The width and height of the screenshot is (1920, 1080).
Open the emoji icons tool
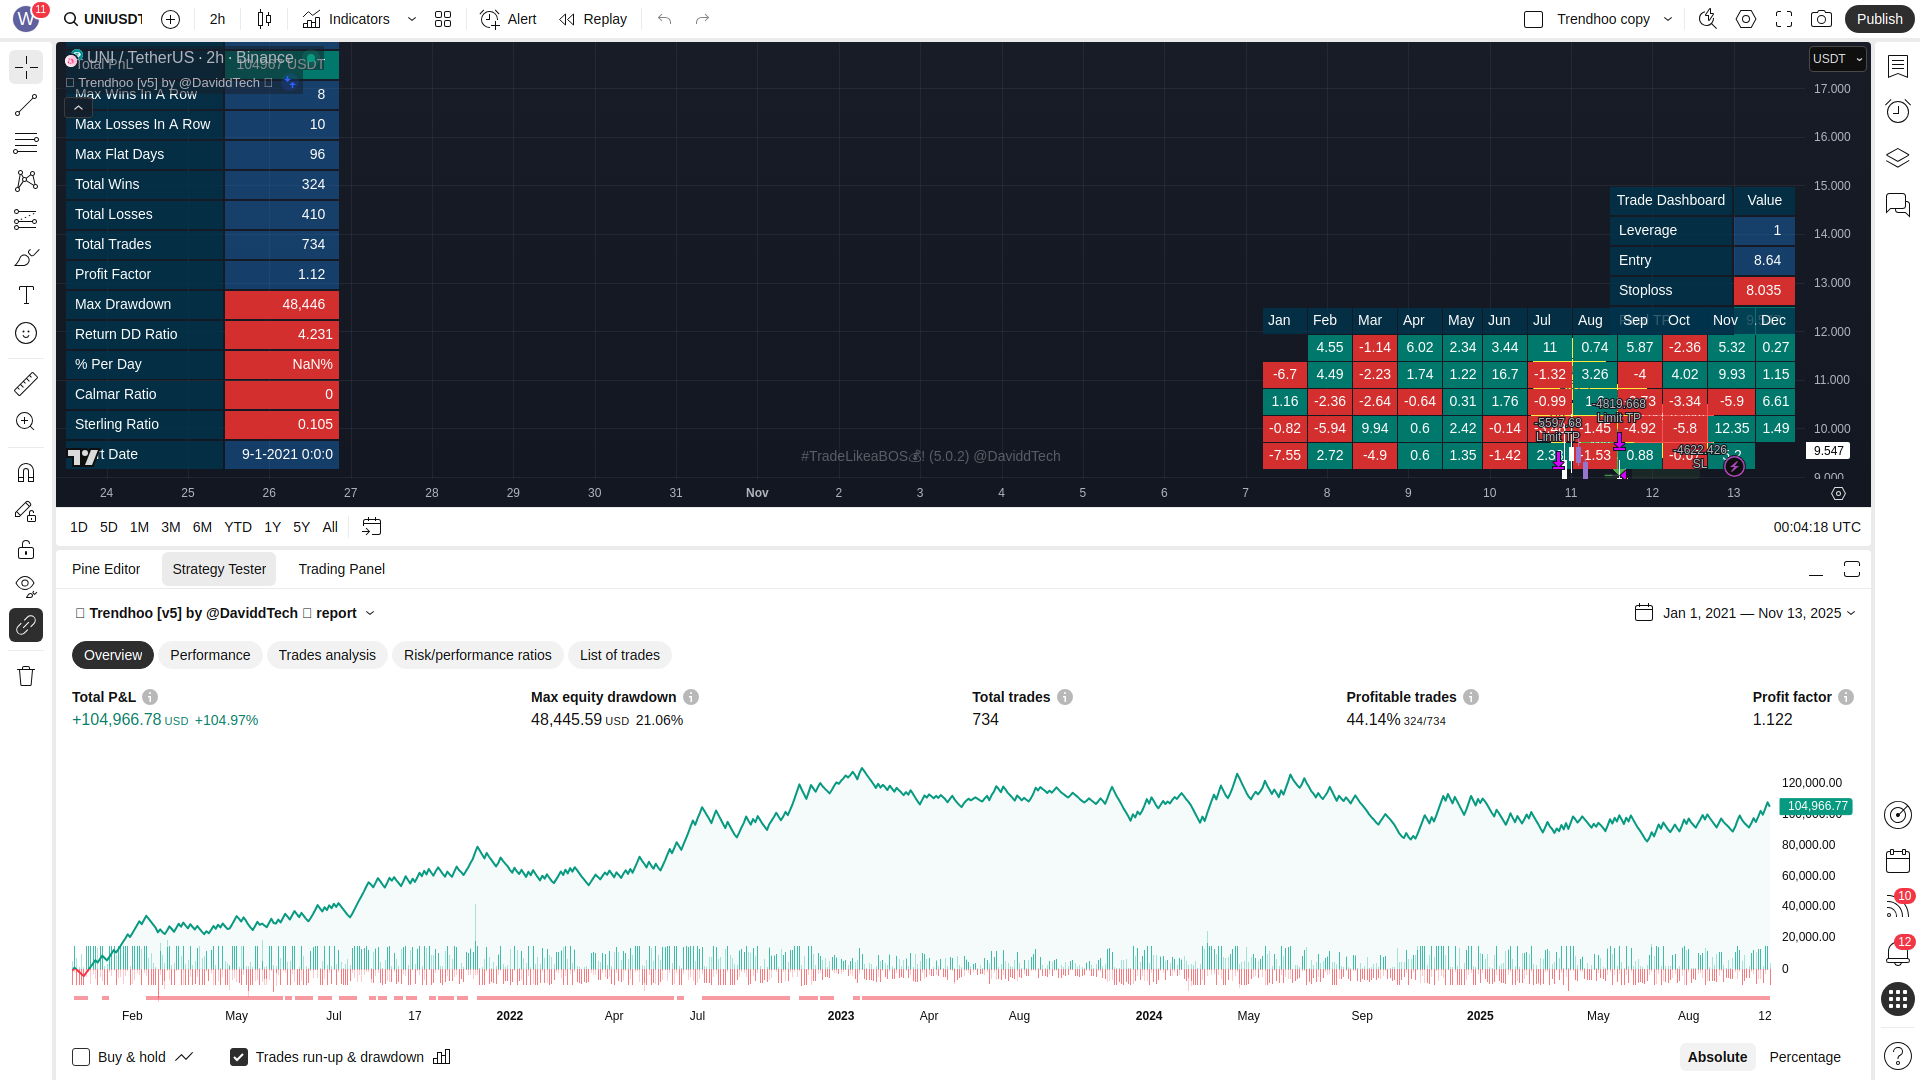(x=26, y=333)
